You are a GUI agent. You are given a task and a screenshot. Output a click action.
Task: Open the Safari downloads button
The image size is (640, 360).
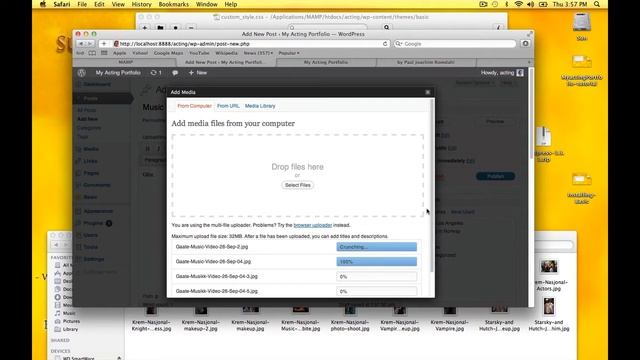[x=525, y=44]
